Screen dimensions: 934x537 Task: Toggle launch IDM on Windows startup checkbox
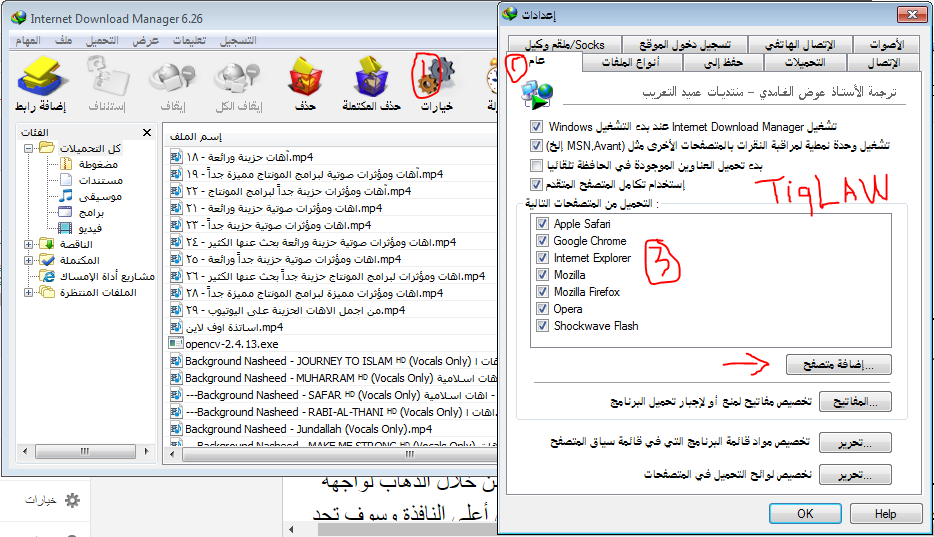[x=536, y=127]
